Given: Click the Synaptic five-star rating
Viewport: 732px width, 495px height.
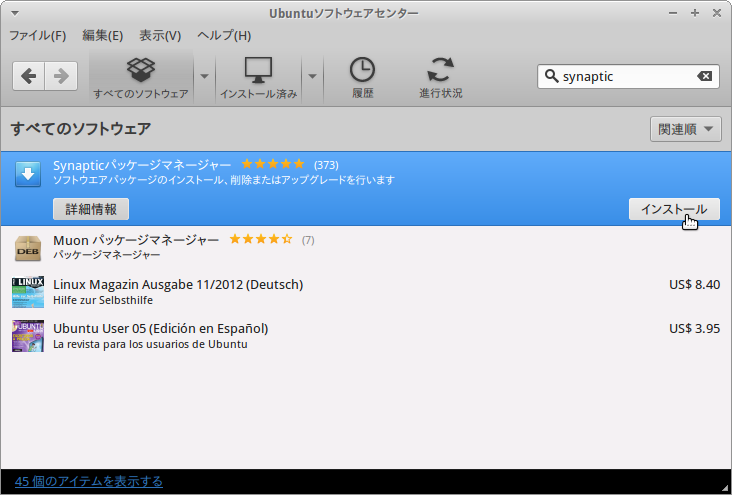Looking at the screenshot, I should [x=273, y=164].
